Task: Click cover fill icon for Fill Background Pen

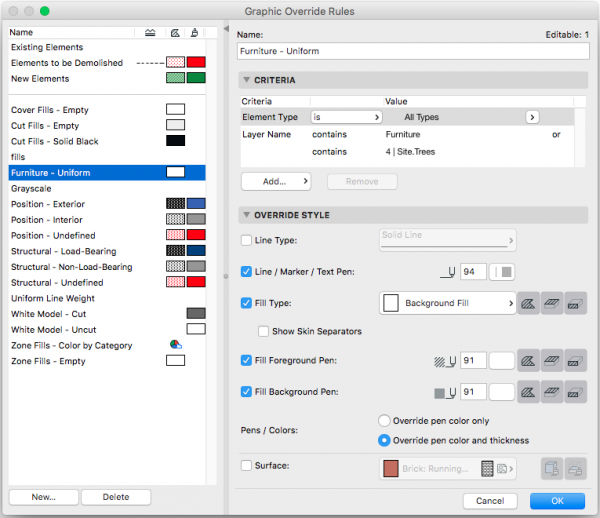Action: pyautogui.click(x=552, y=392)
